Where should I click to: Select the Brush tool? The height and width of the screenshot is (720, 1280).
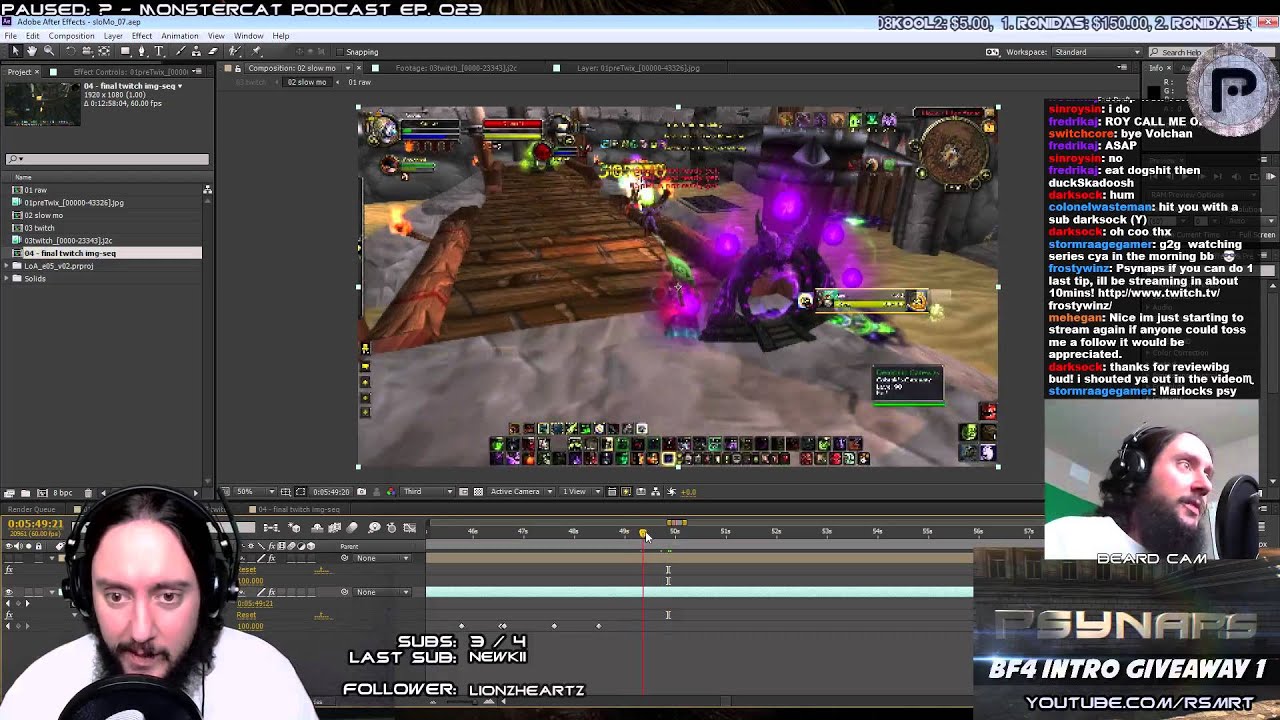tap(179, 51)
